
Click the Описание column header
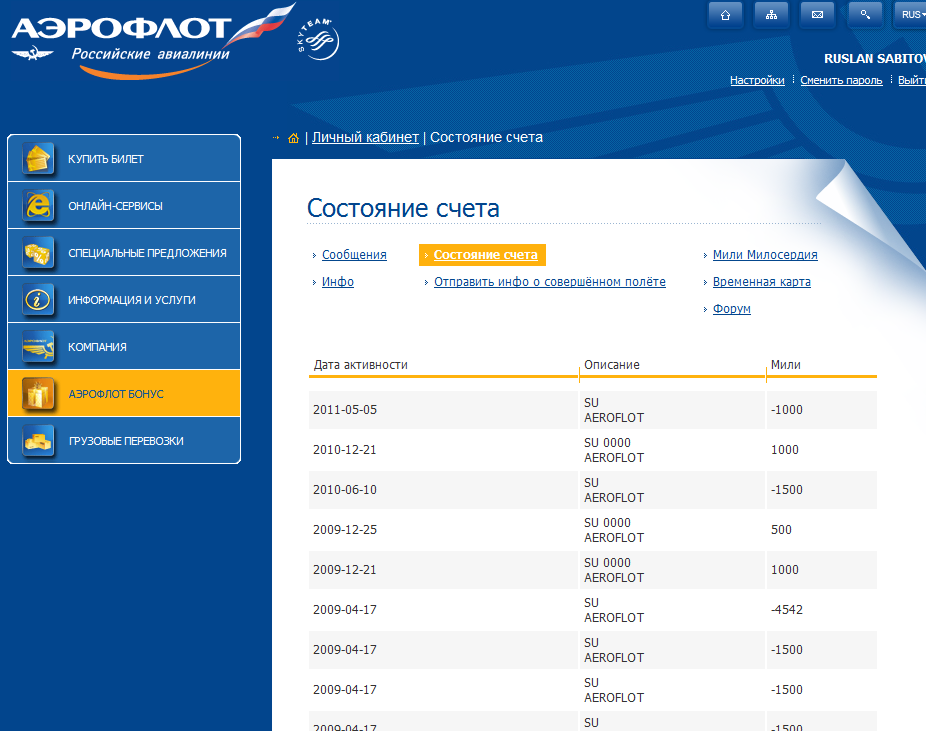[x=612, y=365]
